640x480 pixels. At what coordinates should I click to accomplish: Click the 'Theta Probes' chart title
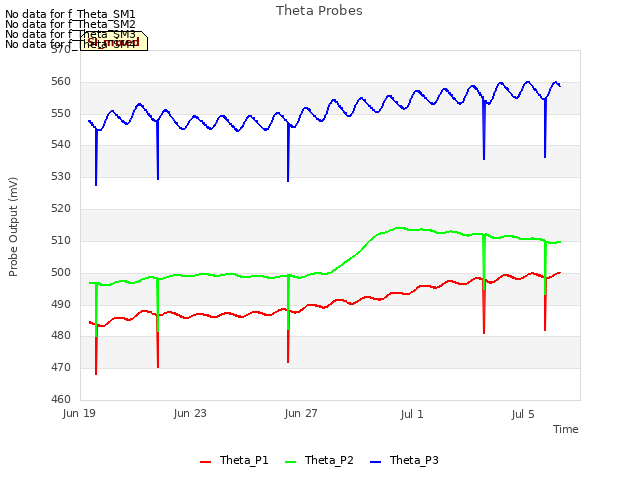click(319, 11)
